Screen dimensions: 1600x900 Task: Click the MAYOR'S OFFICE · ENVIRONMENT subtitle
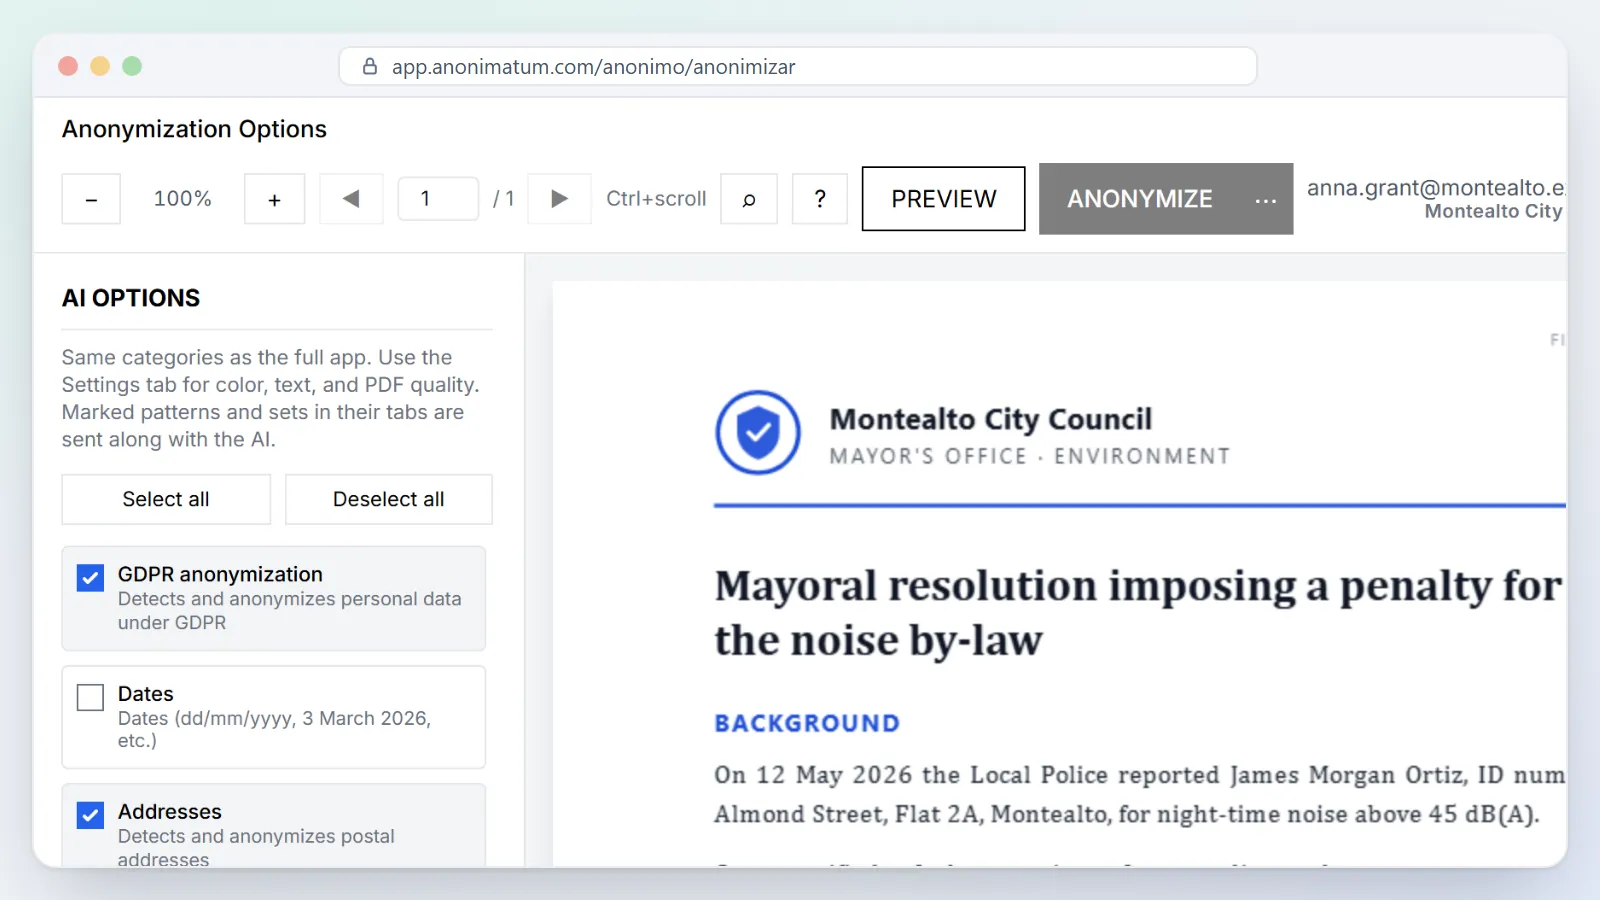[x=1030, y=456]
